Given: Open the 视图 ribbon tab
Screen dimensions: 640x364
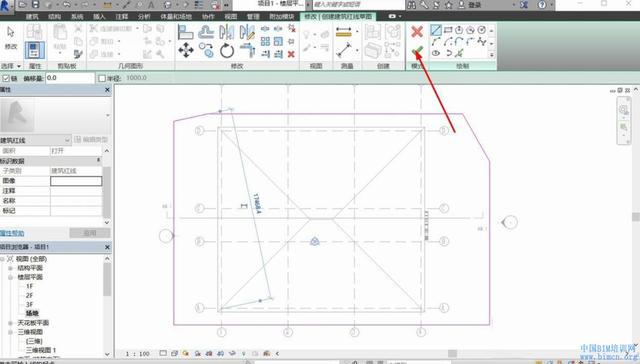Looking at the screenshot, I should [231, 16].
